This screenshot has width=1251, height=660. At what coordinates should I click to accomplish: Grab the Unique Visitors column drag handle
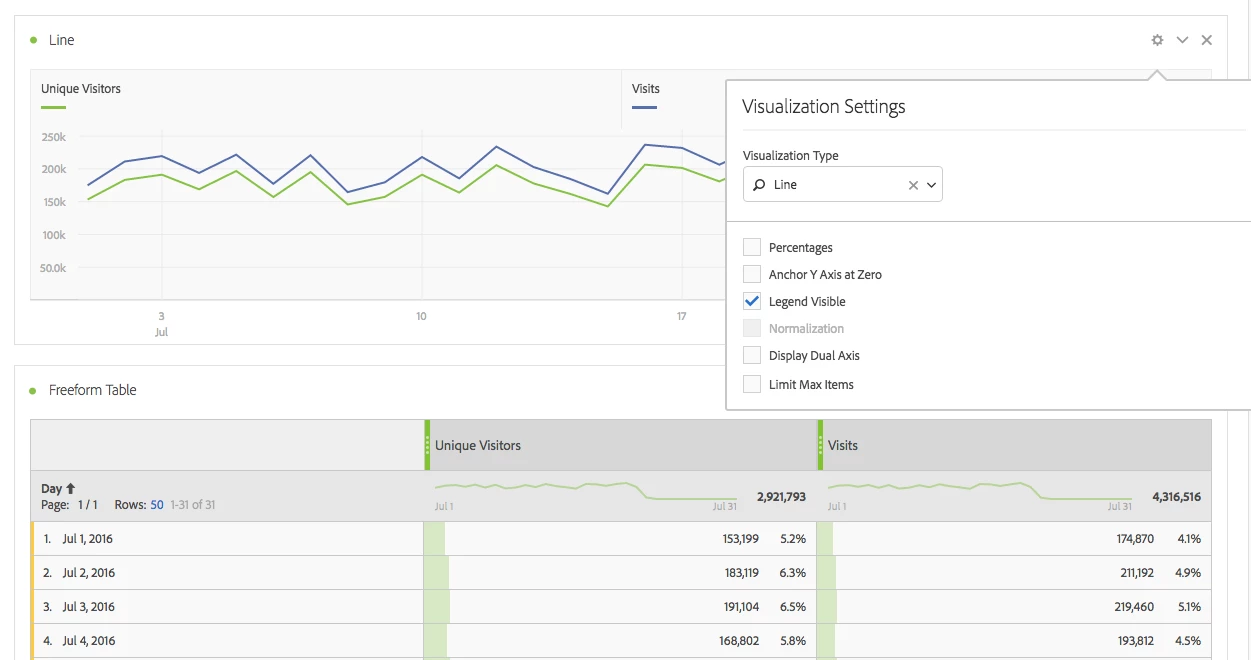point(427,445)
